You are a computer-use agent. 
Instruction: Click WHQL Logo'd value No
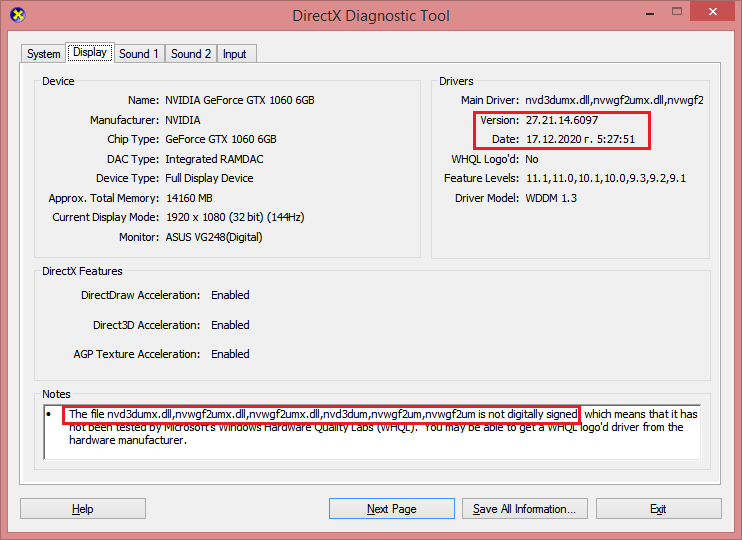(532, 159)
